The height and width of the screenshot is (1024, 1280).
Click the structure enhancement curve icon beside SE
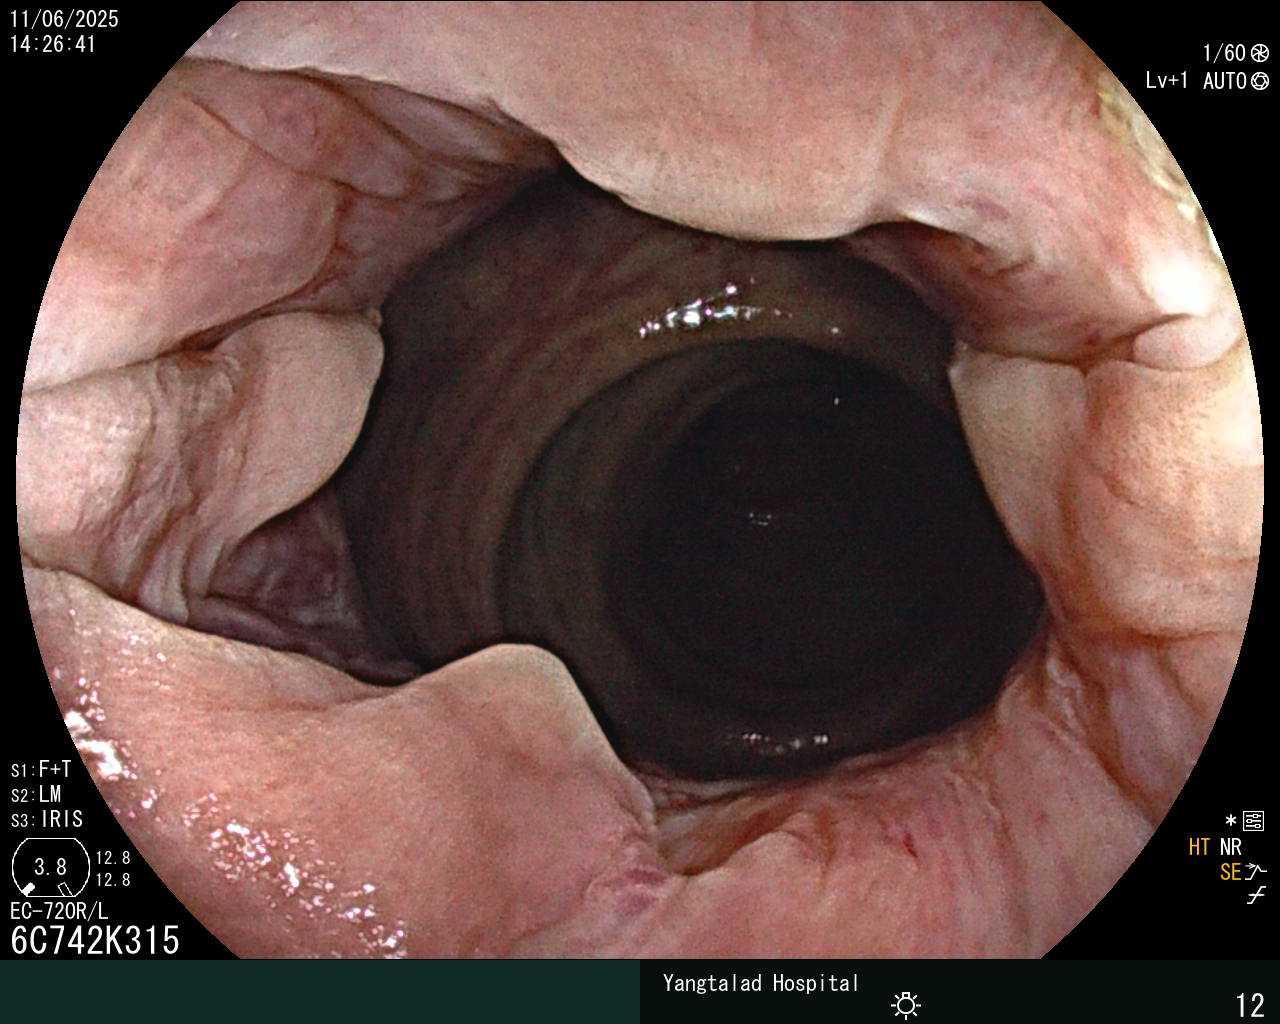tap(1255, 872)
